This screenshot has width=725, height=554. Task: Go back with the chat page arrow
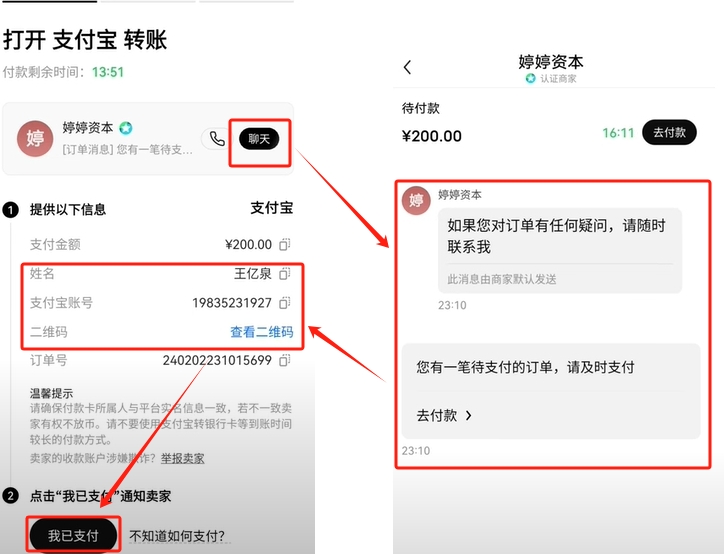[x=407, y=68]
